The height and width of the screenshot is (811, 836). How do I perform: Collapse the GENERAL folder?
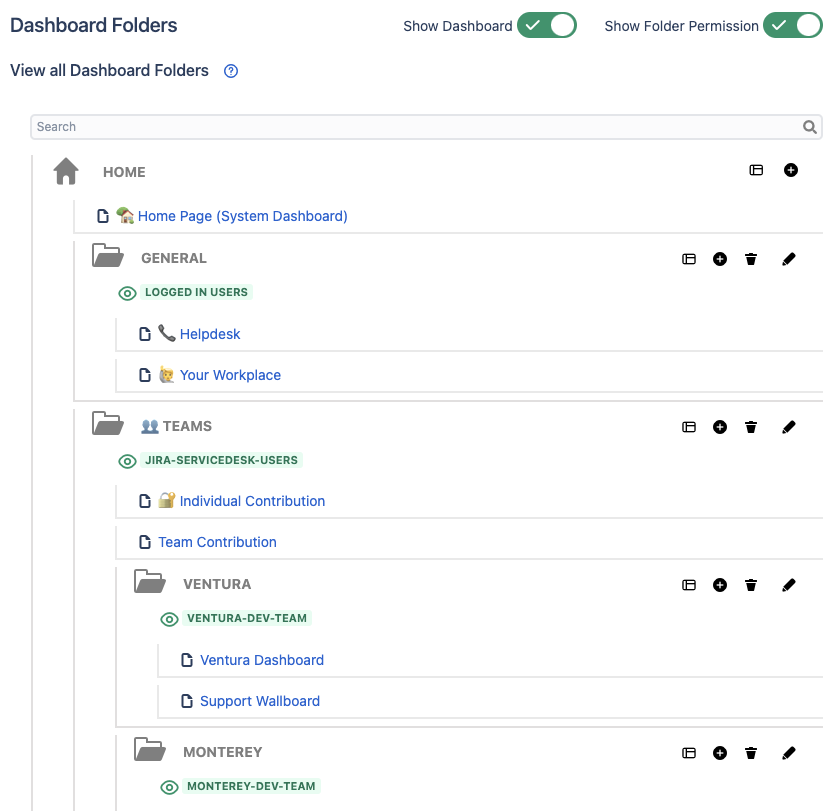[107, 257]
